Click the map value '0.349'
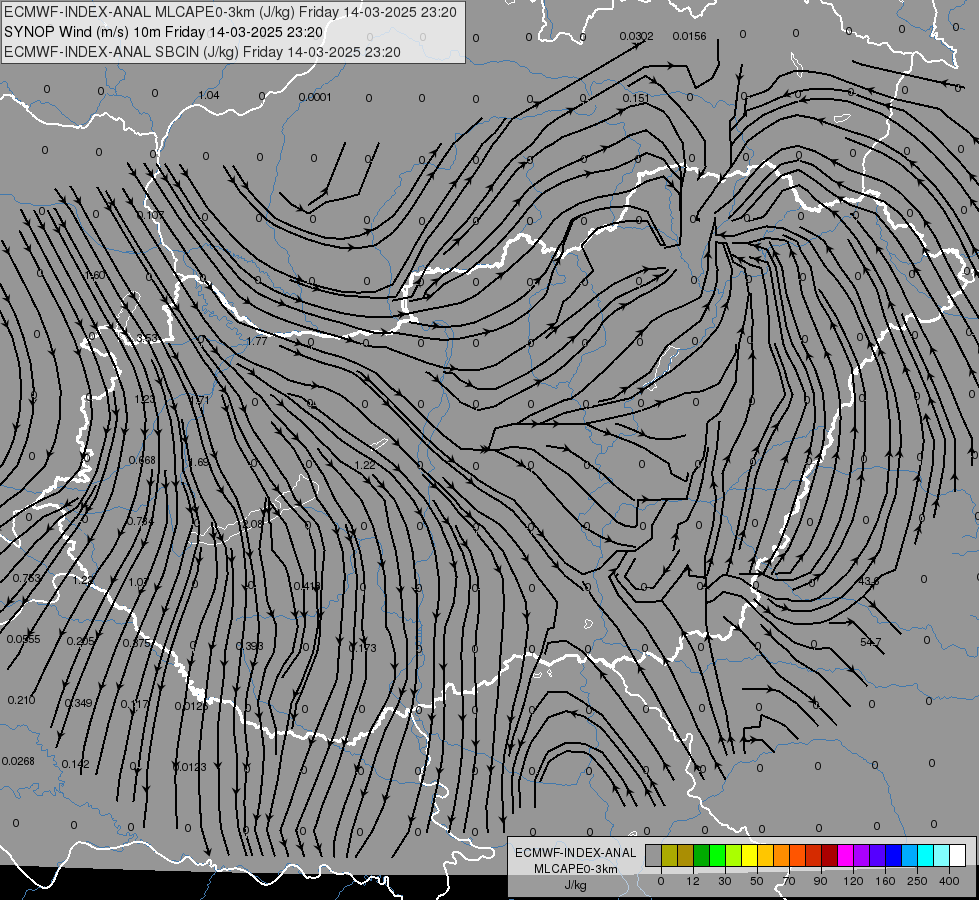 [78, 703]
